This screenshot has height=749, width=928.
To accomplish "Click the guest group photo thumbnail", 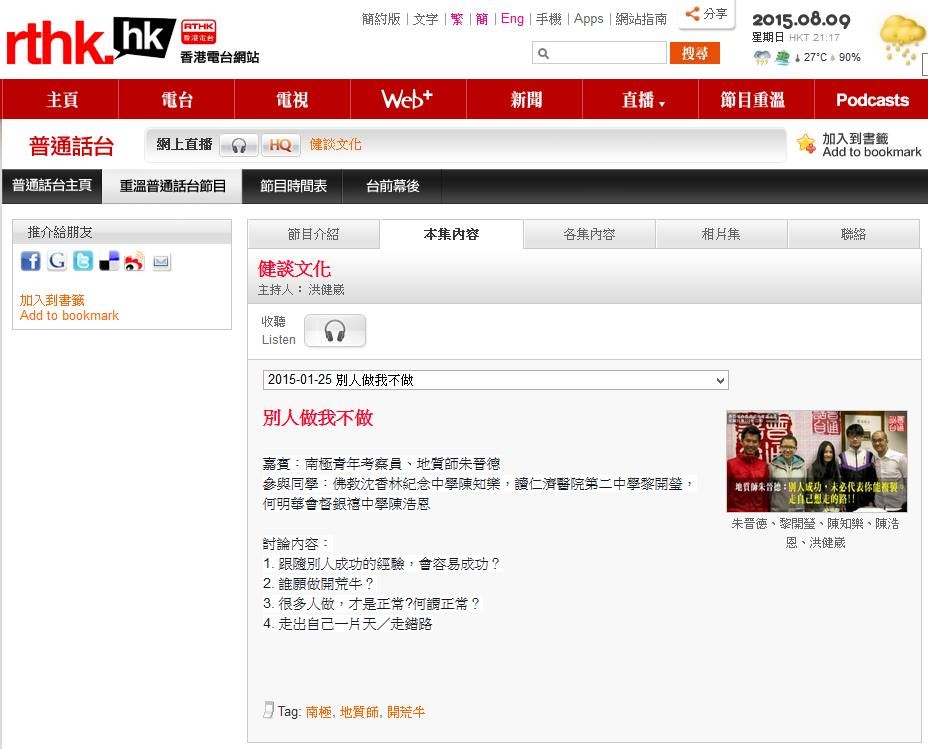I will (x=816, y=461).
